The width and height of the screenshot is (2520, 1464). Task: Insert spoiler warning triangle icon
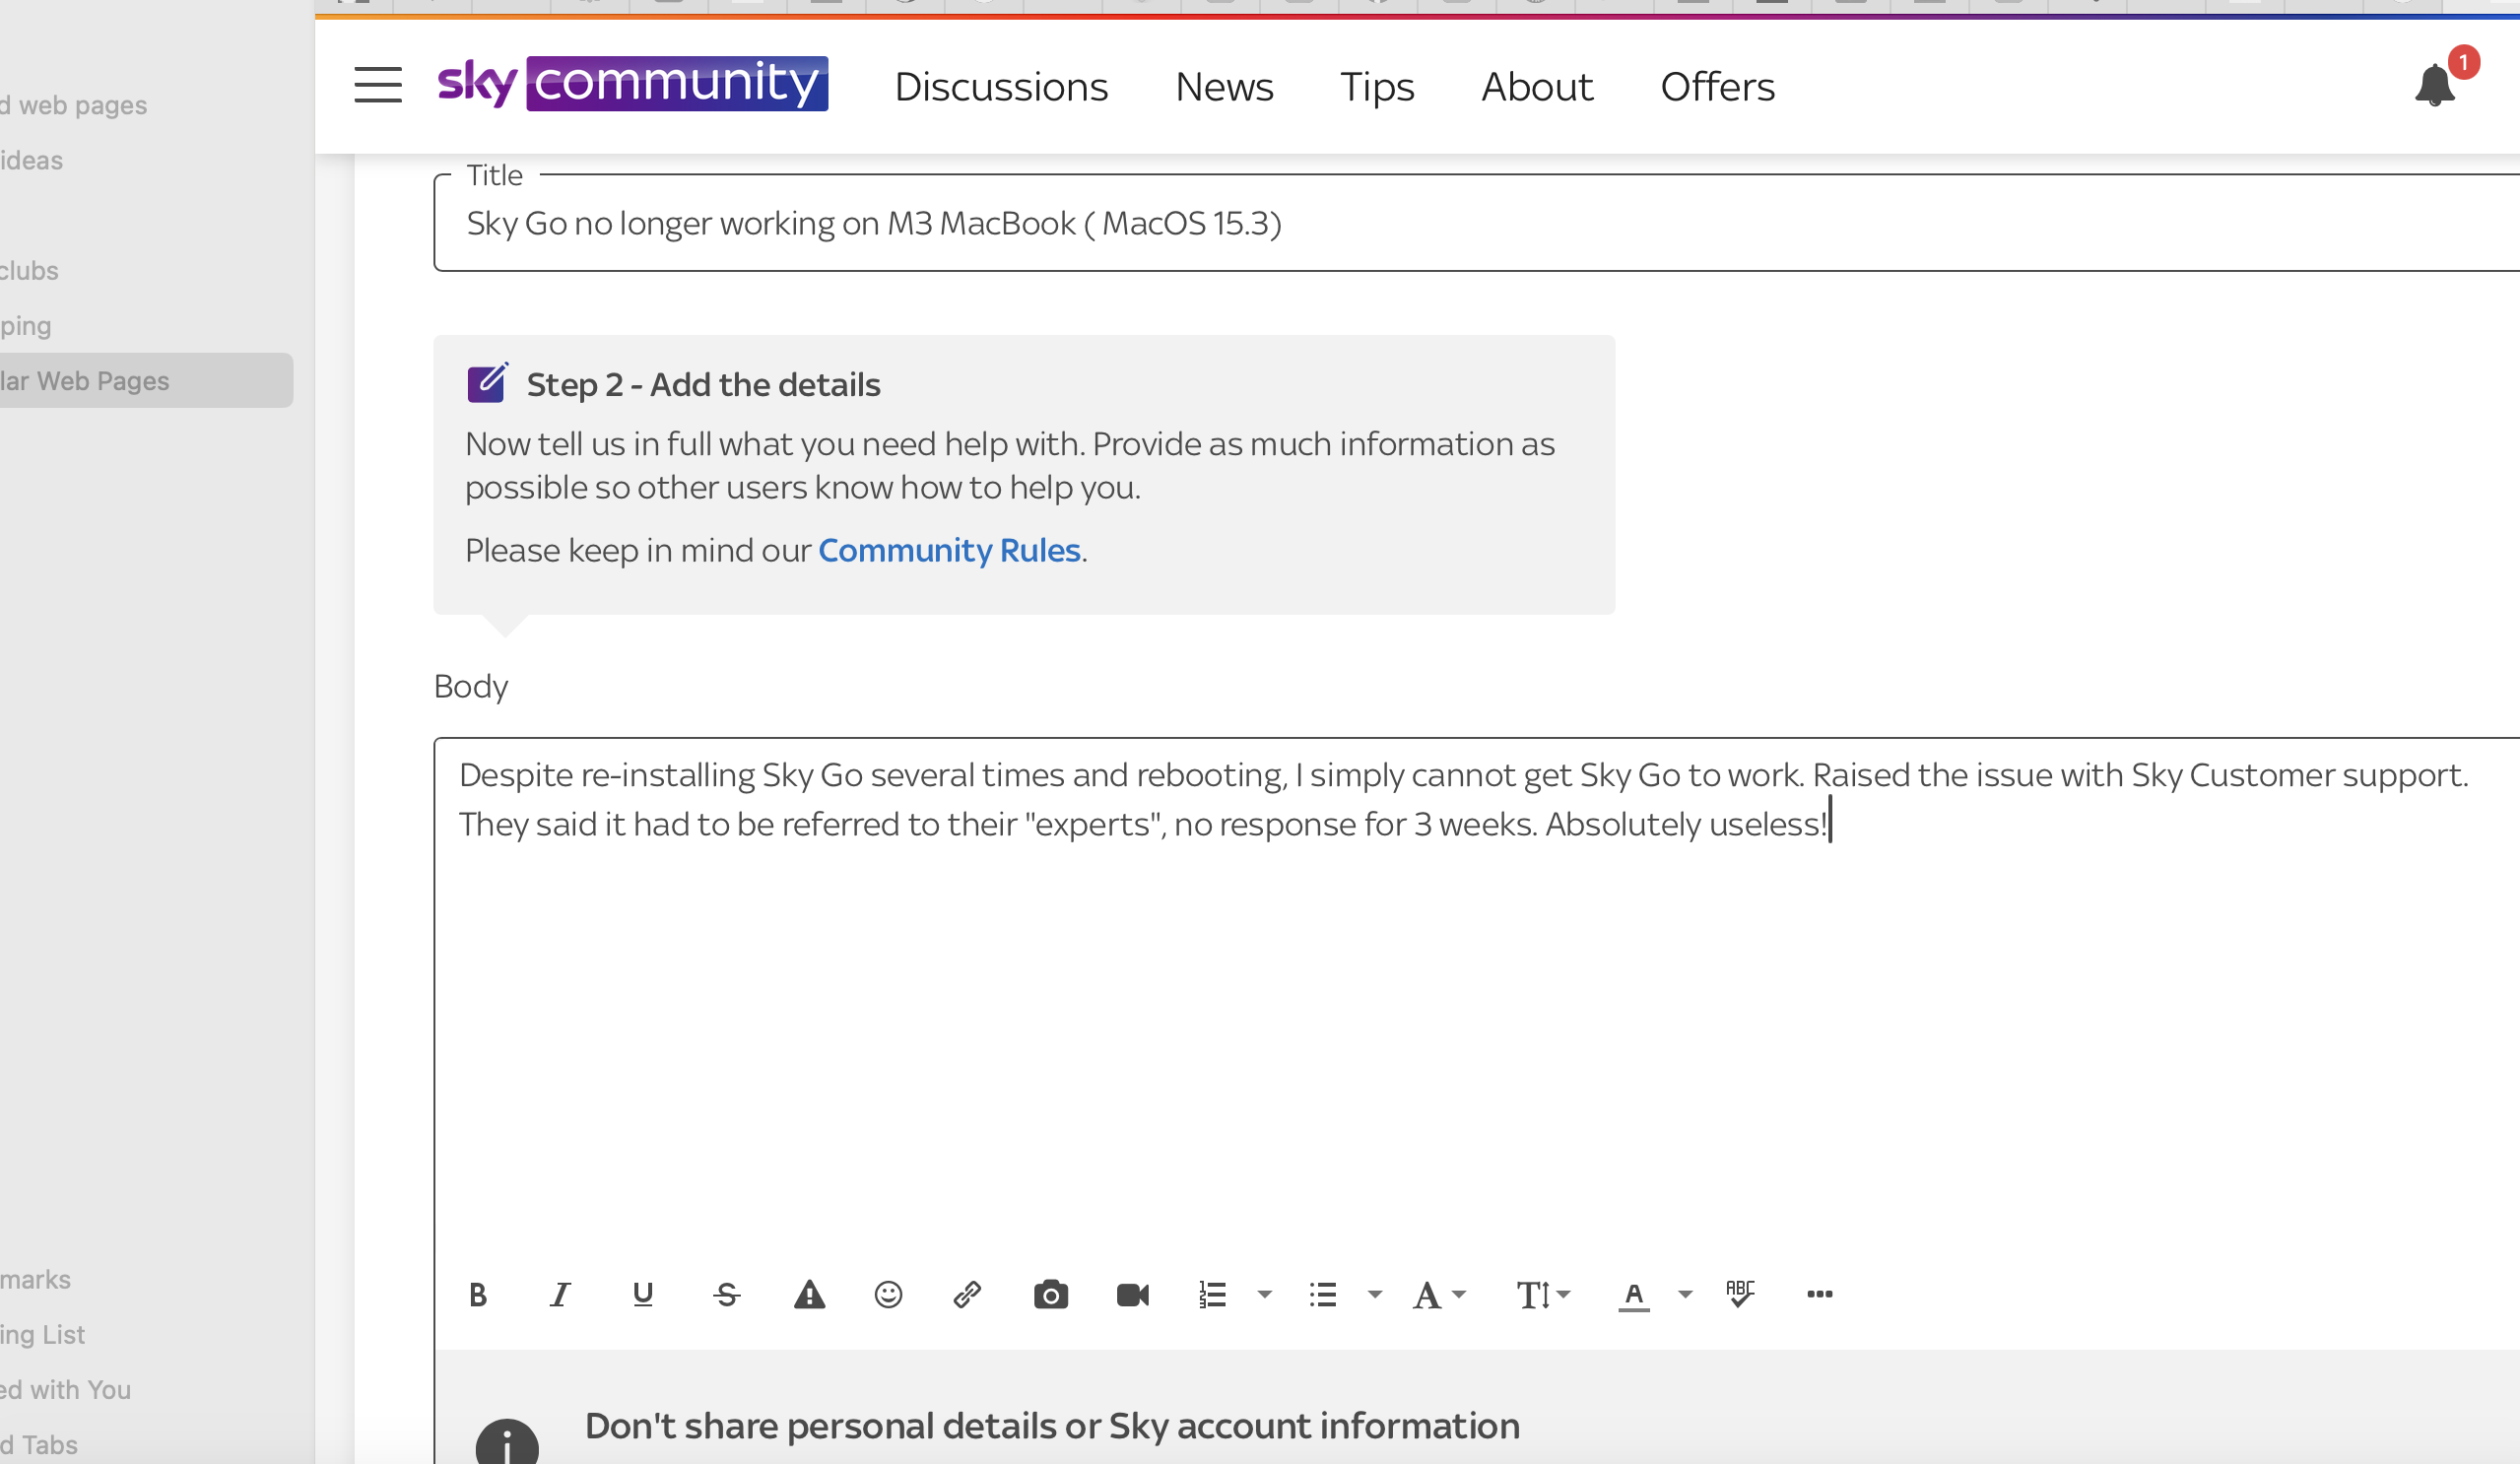point(809,1295)
